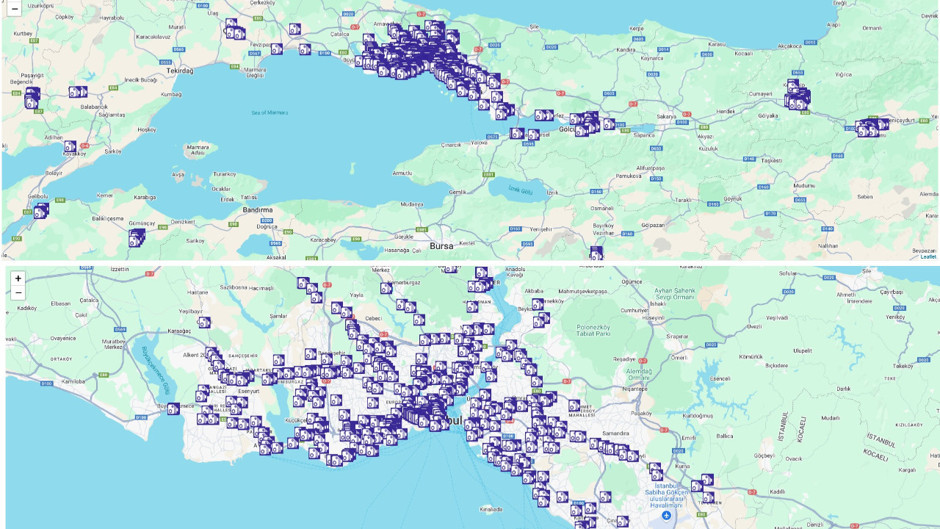Image resolution: width=940 pixels, height=529 pixels.
Task: Select the lone camera marker at Büyükçekmece
Action: [173, 408]
